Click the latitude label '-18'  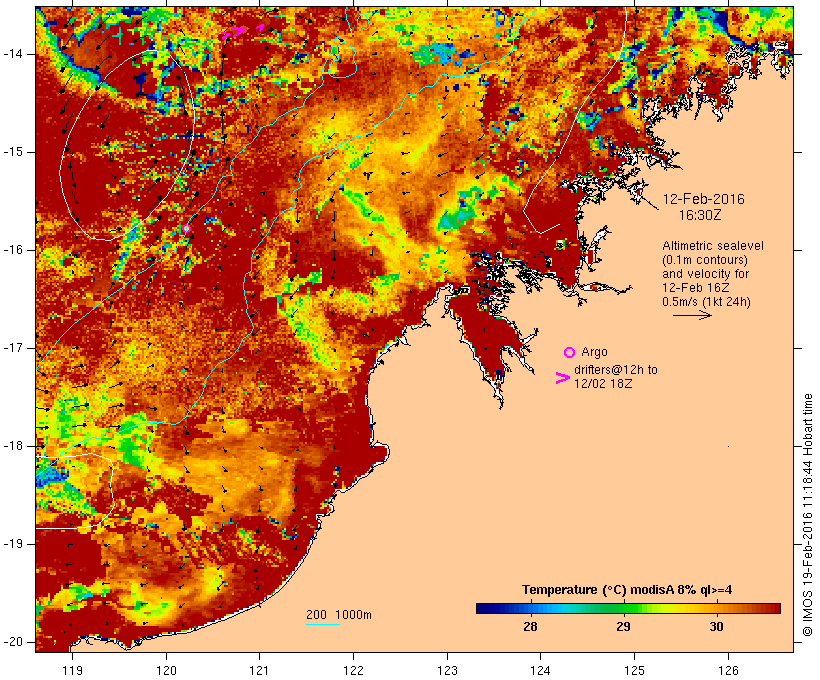13,446
